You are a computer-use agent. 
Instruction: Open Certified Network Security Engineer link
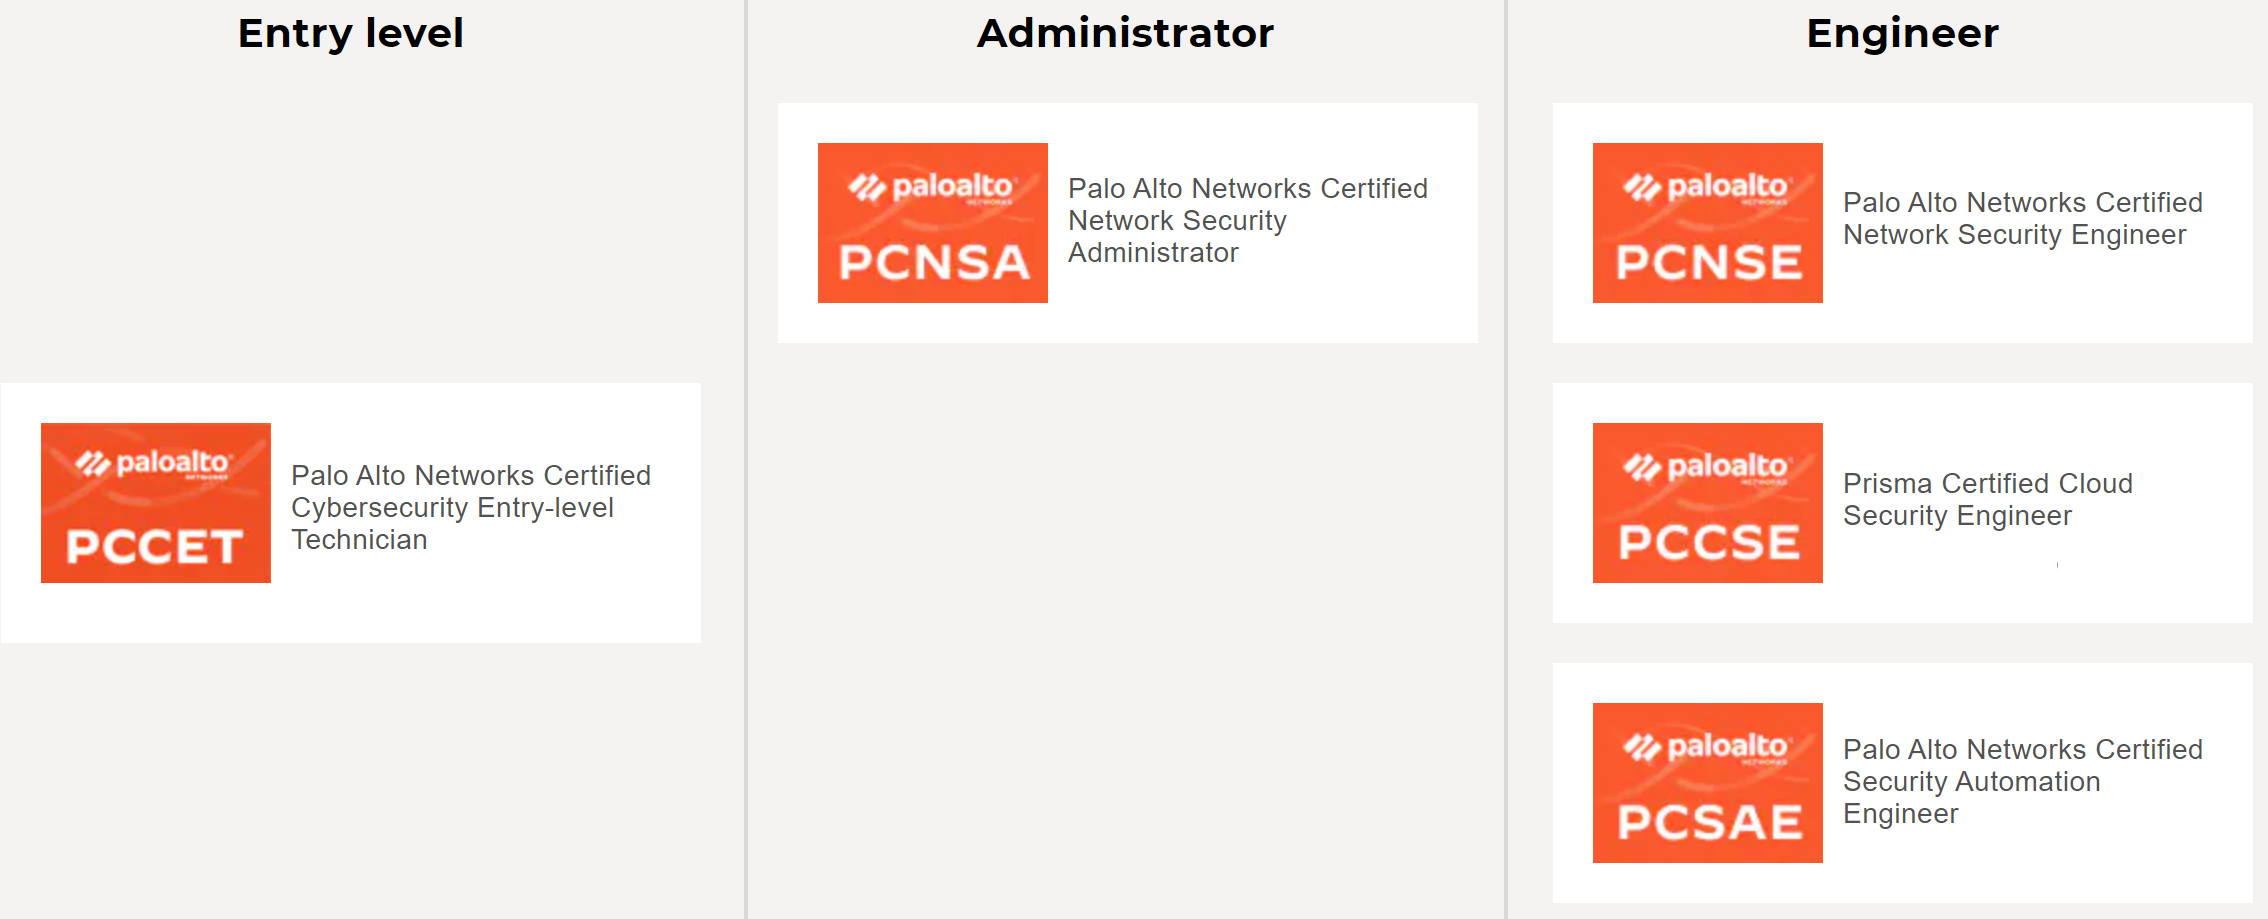pos(2022,218)
